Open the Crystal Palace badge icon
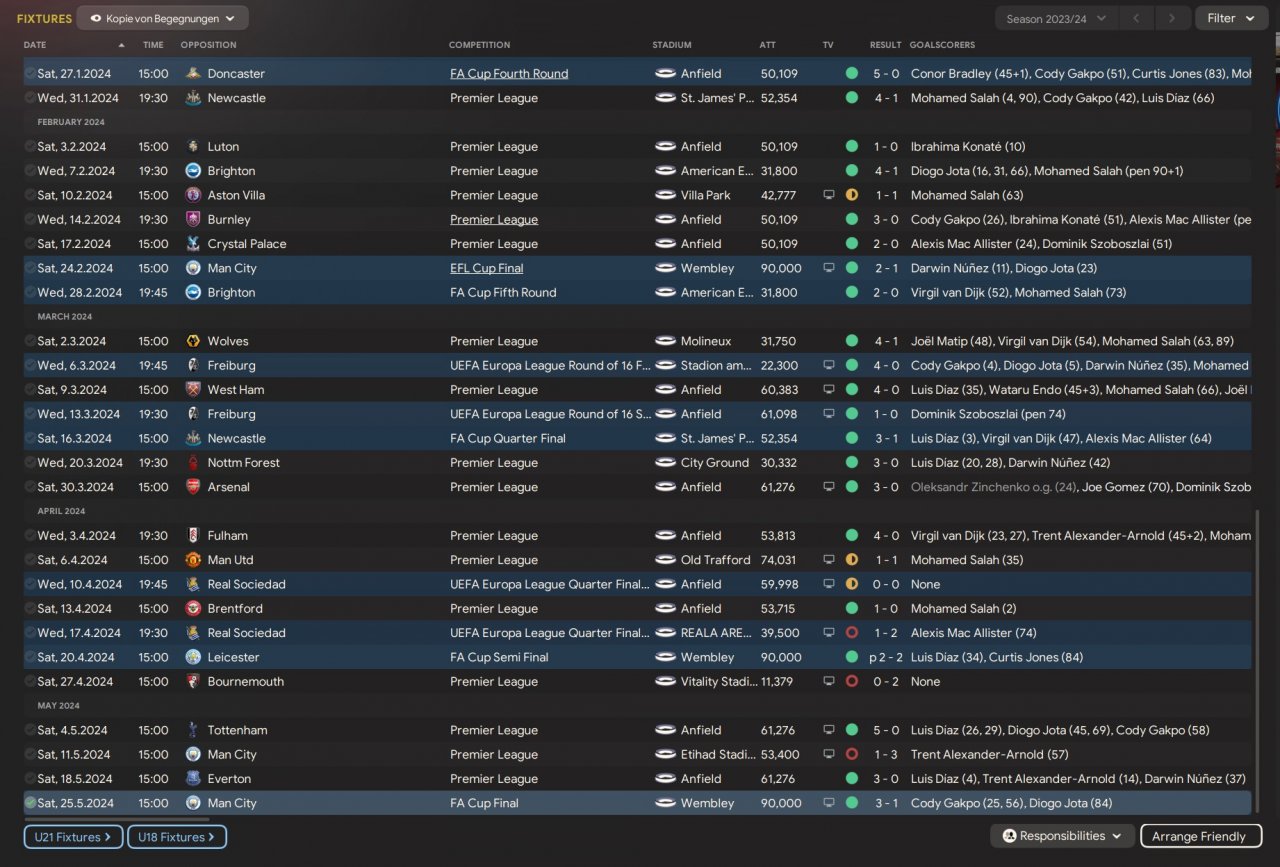The height and width of the screenshot is (867, 1280). [x=193, y=244]
